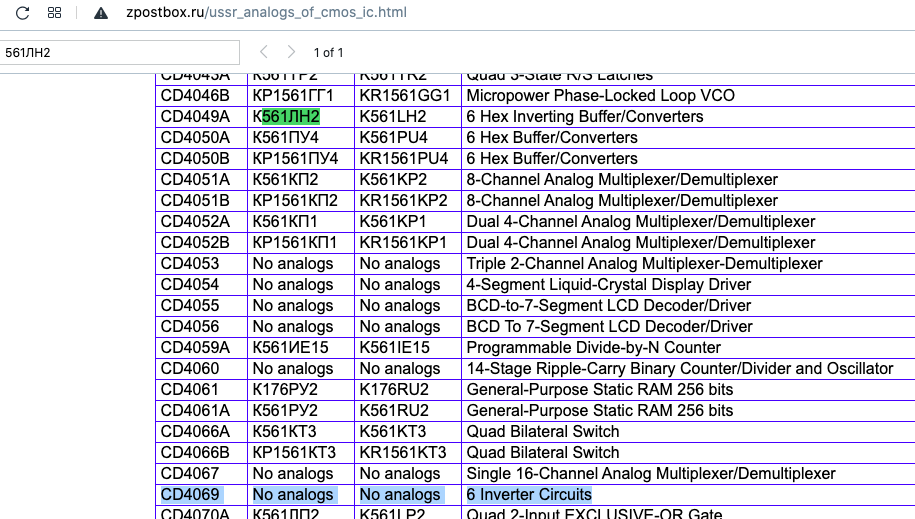Click "Micropower Phase-Locked Loop VCO" text
The height and width of the screenshot is (519, 915).
click(x=600, y=96)
